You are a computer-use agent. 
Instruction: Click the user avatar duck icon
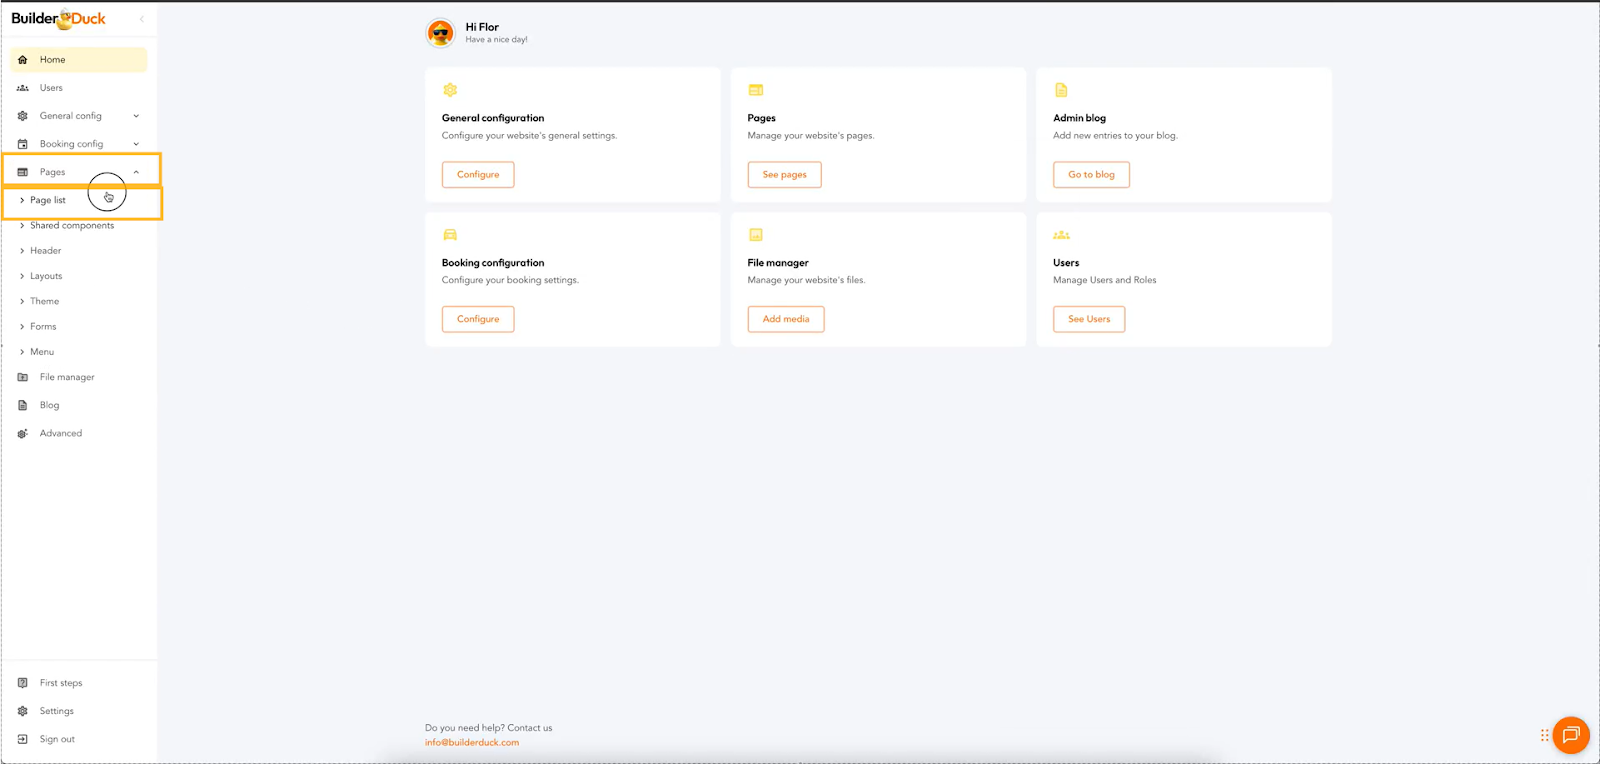coord(440,33)
